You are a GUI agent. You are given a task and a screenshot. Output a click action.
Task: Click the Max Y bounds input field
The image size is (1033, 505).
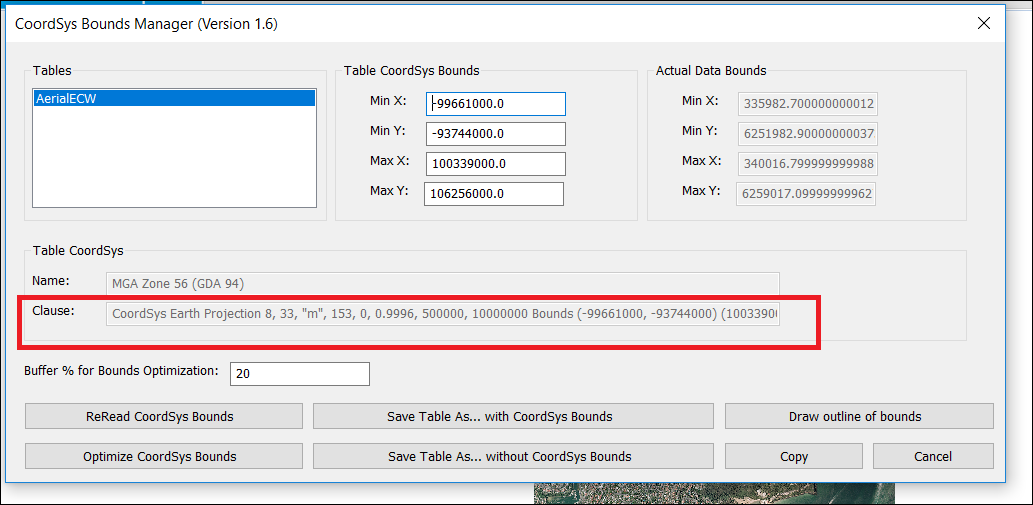click(493, 194)
